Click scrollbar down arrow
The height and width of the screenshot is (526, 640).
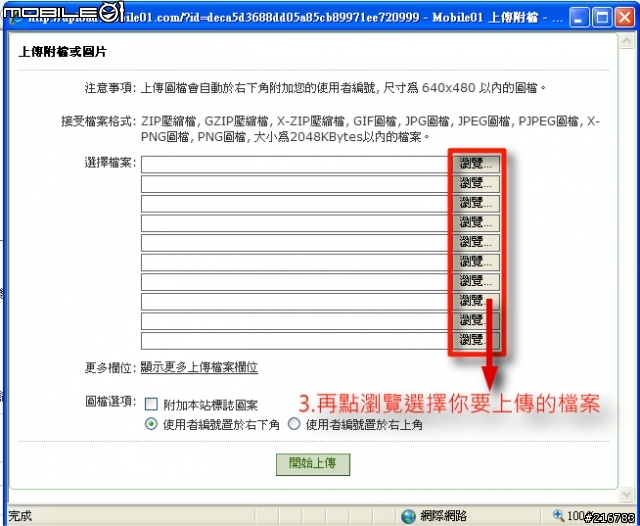(x=627, y=495)
